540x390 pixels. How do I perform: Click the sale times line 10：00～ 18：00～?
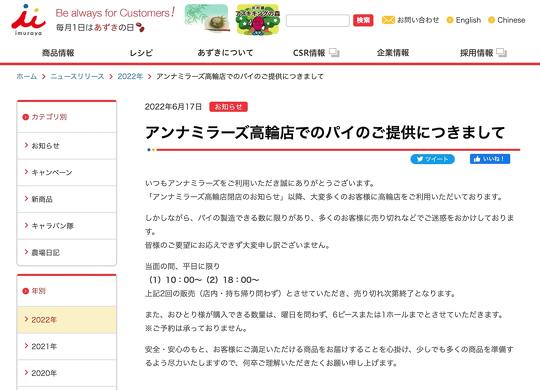tap(203, 280)
